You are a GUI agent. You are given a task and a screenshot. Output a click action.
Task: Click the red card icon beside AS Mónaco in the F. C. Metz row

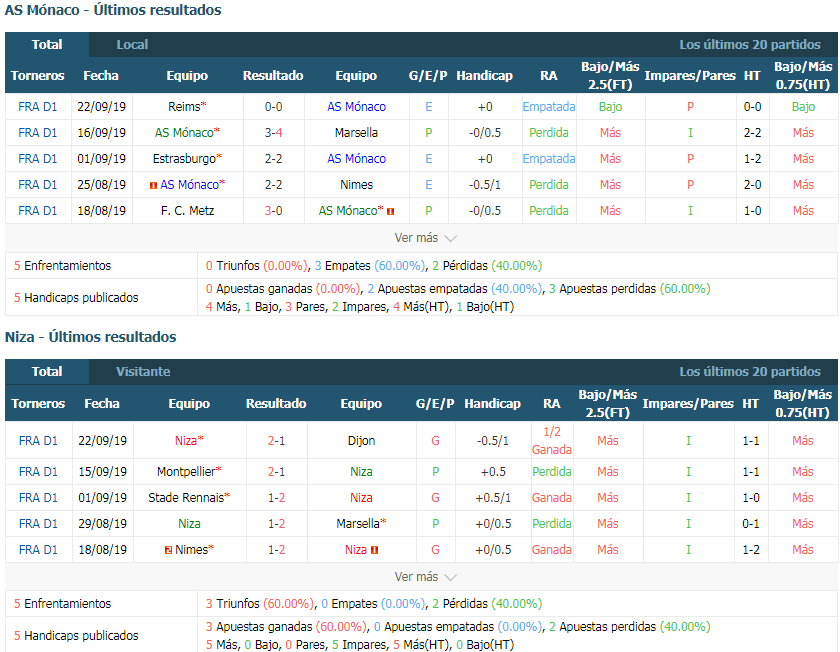[x=391, y=212]
